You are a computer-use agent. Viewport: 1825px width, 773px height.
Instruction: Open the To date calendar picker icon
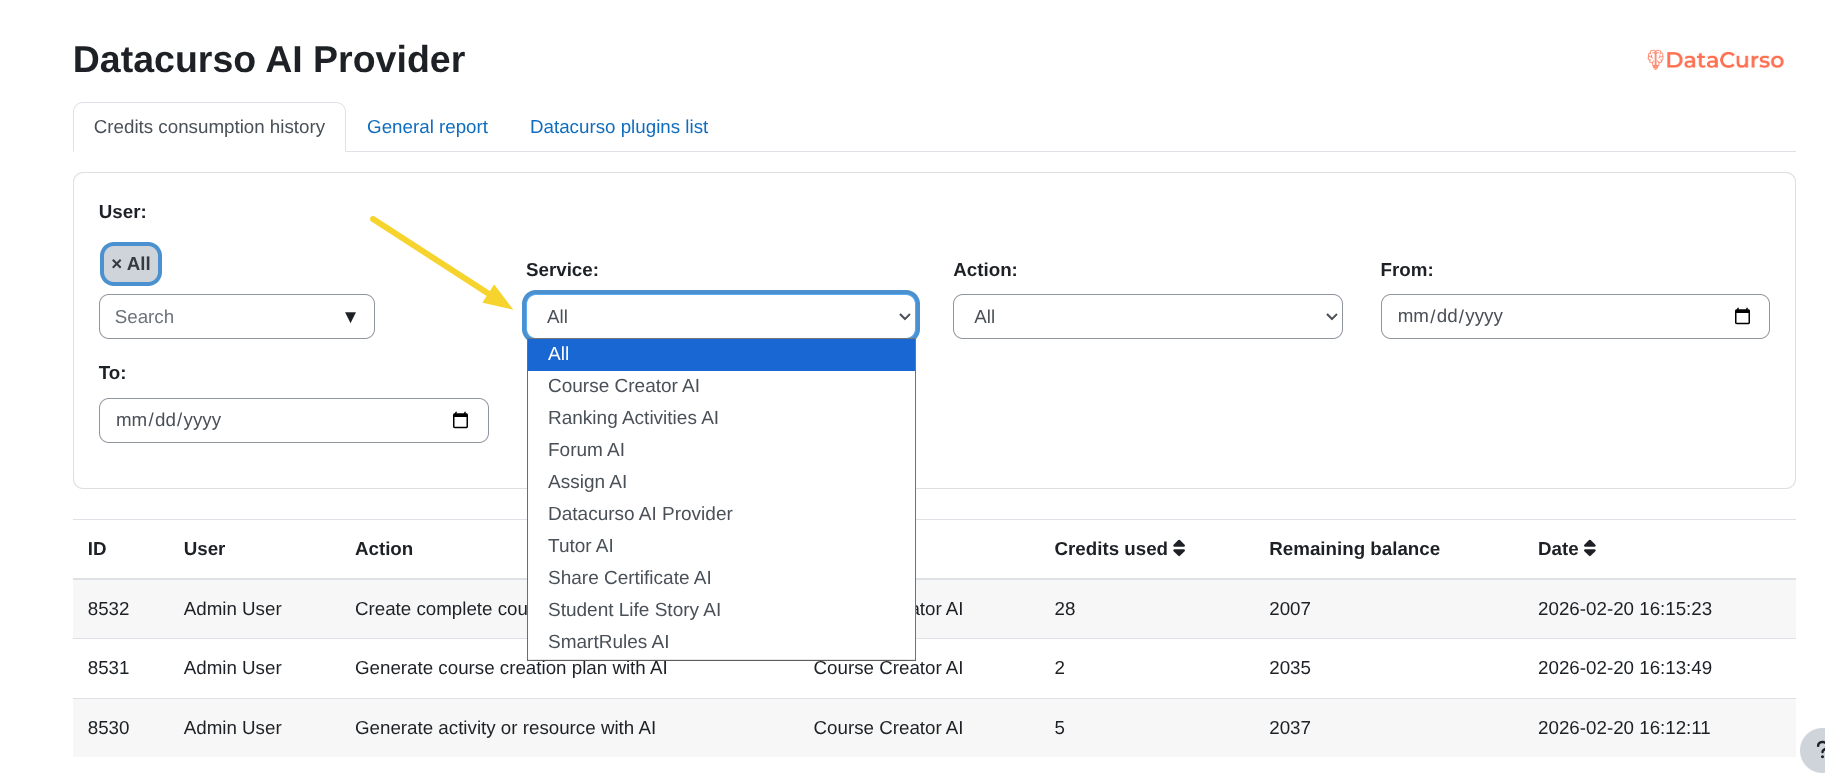pyautogui.click(x=460, y=420)
